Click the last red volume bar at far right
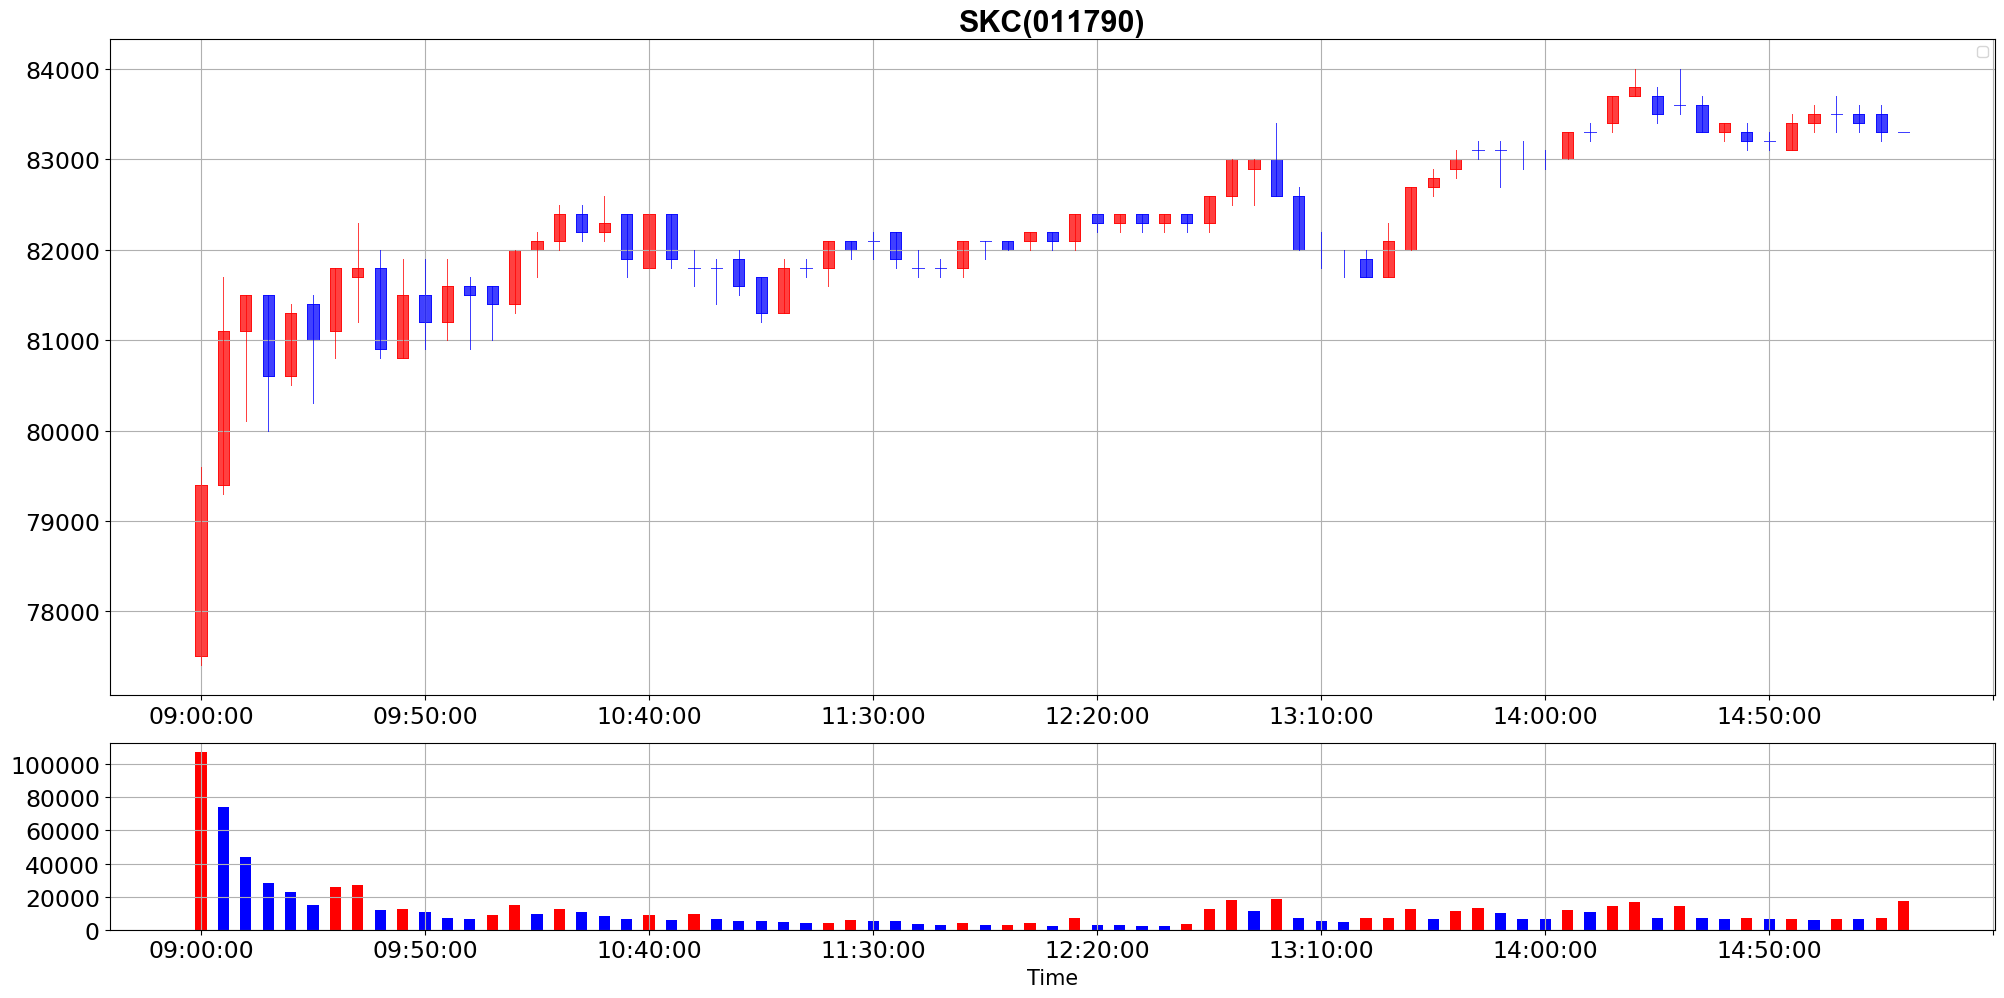Viewport: 2004px width, 998px height. 1903,916
